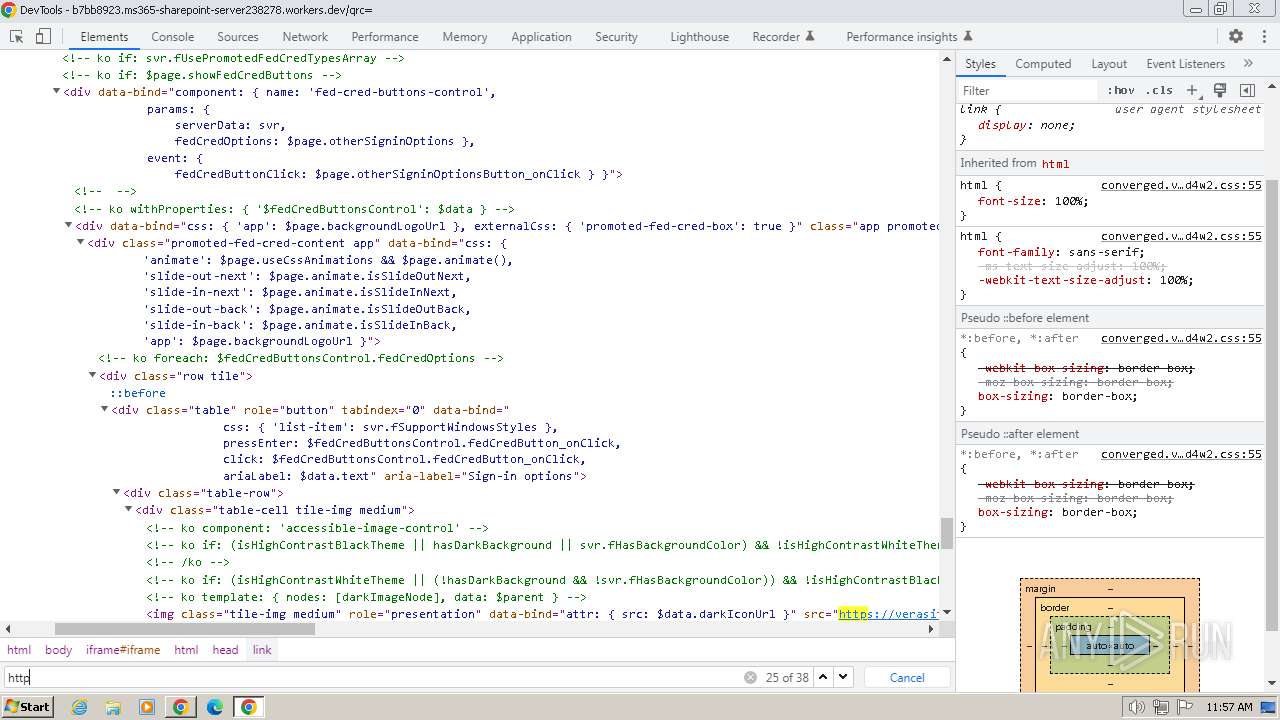Open the Memory tab
This screenshot has height=720, width=1280.
click(x=465, y=36)
